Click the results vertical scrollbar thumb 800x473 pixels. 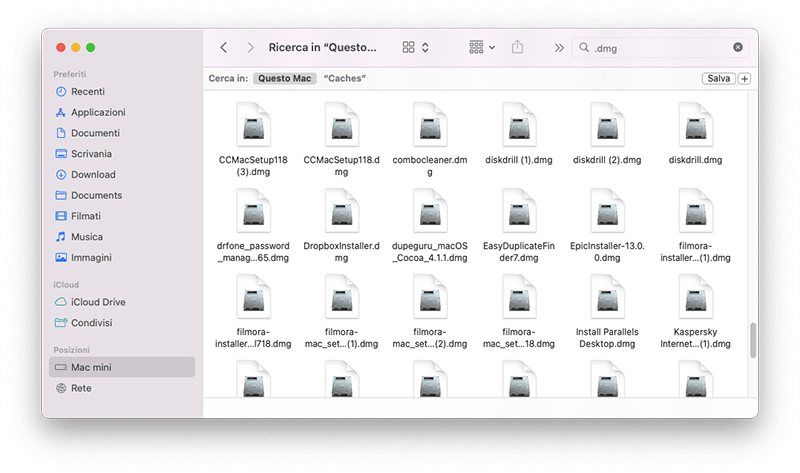tap(753, 340)
